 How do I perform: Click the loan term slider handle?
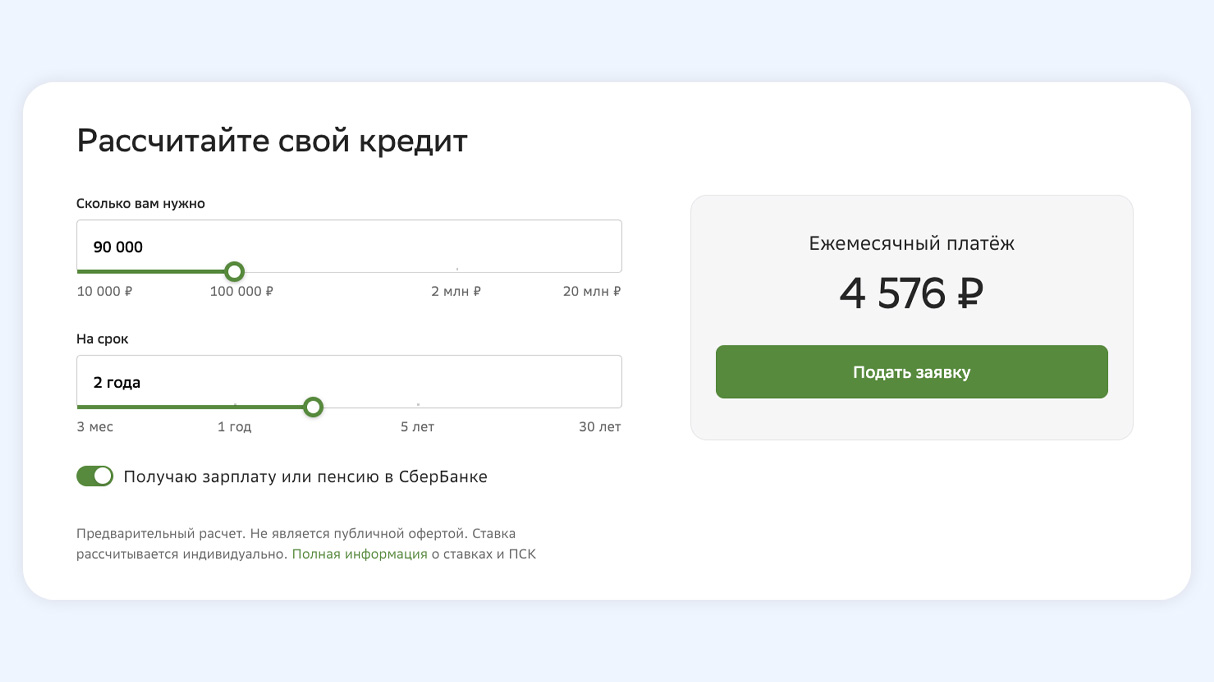[313, 407]
